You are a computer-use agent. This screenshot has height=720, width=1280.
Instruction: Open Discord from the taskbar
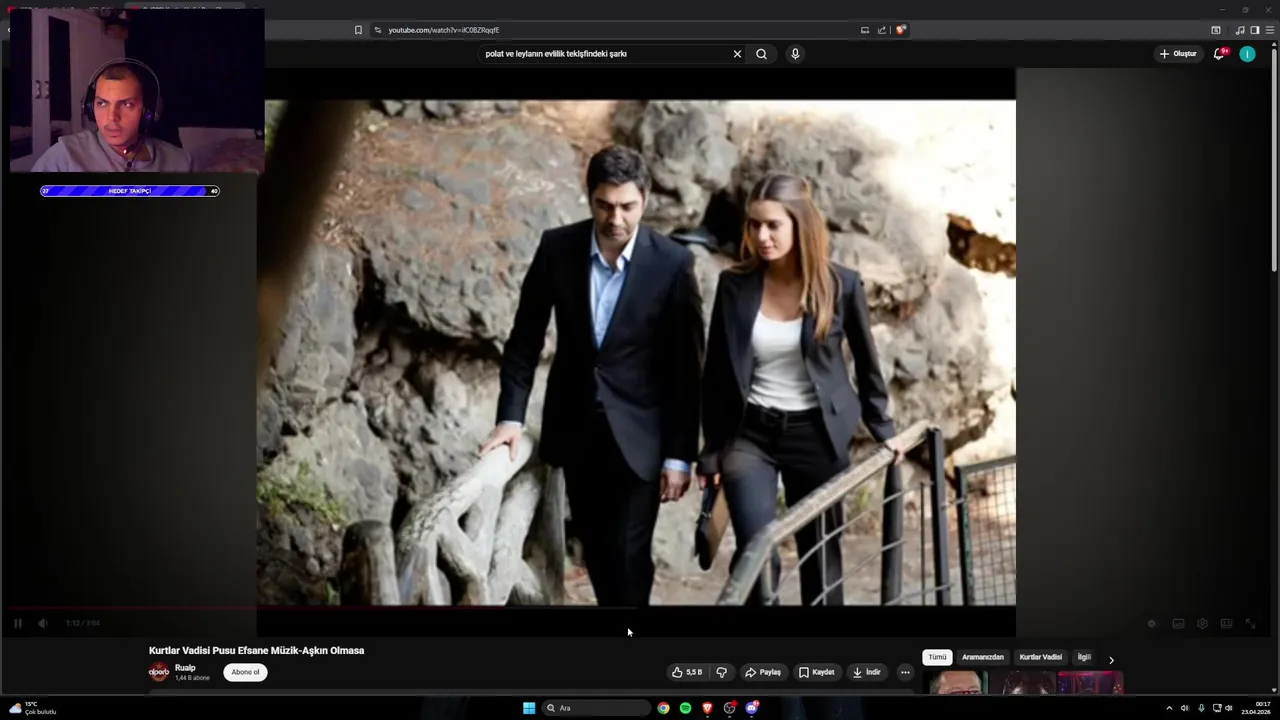coord(752,708)
